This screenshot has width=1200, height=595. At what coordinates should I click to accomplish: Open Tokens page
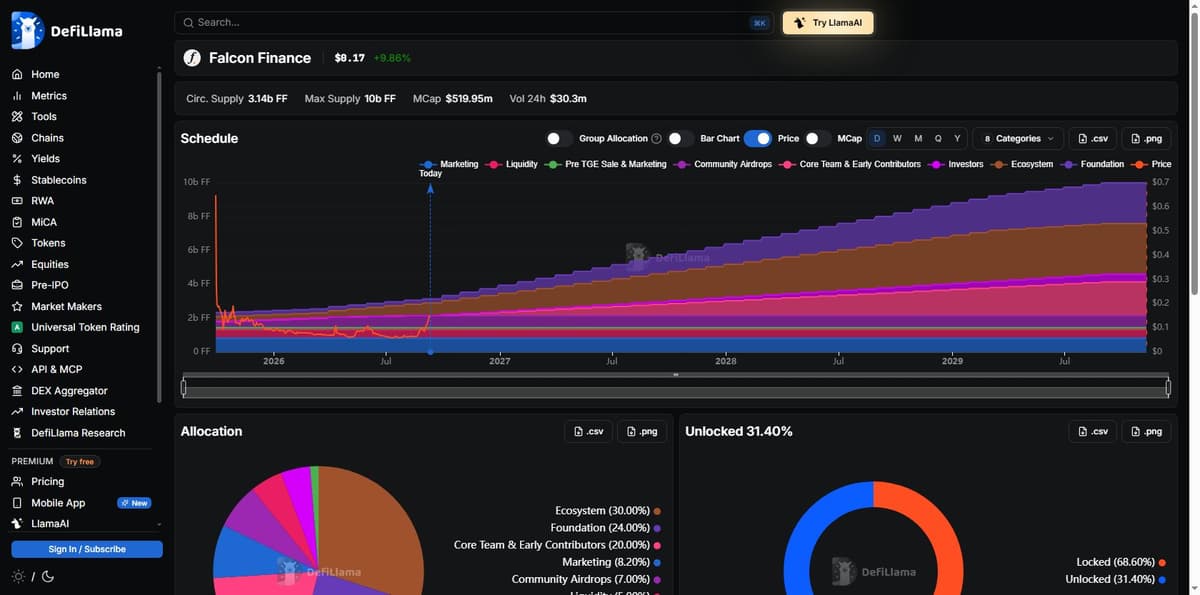[x=48, y=243]
